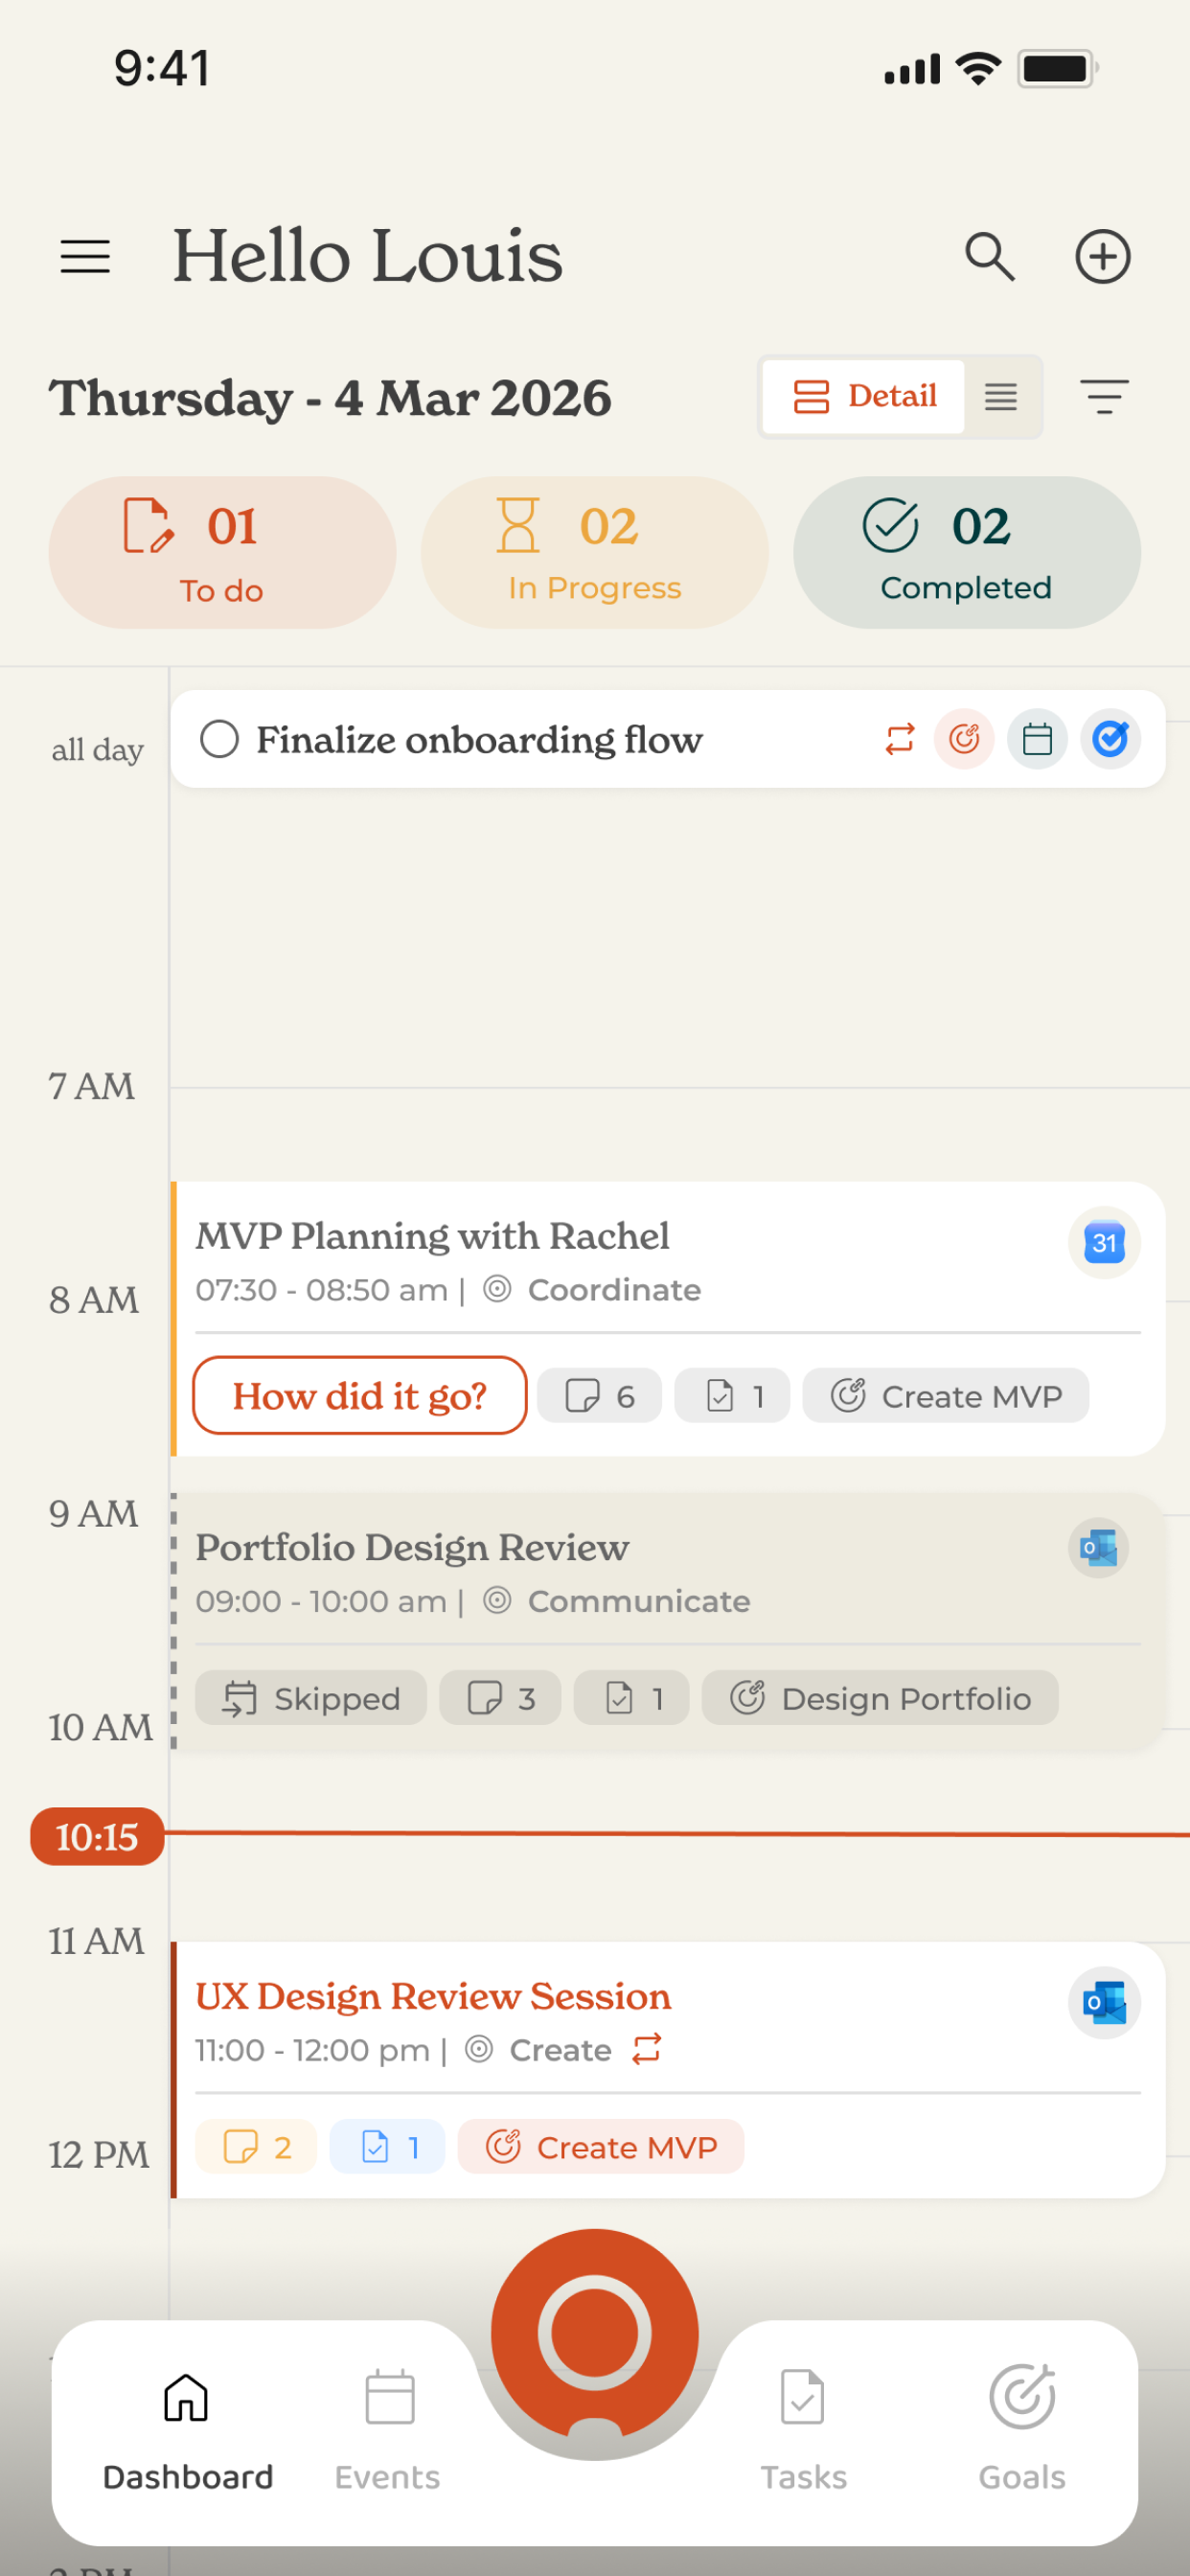
Task: Tap the repeat icon next to Create
Action: pyautogui.click(x=647, y=2048)
